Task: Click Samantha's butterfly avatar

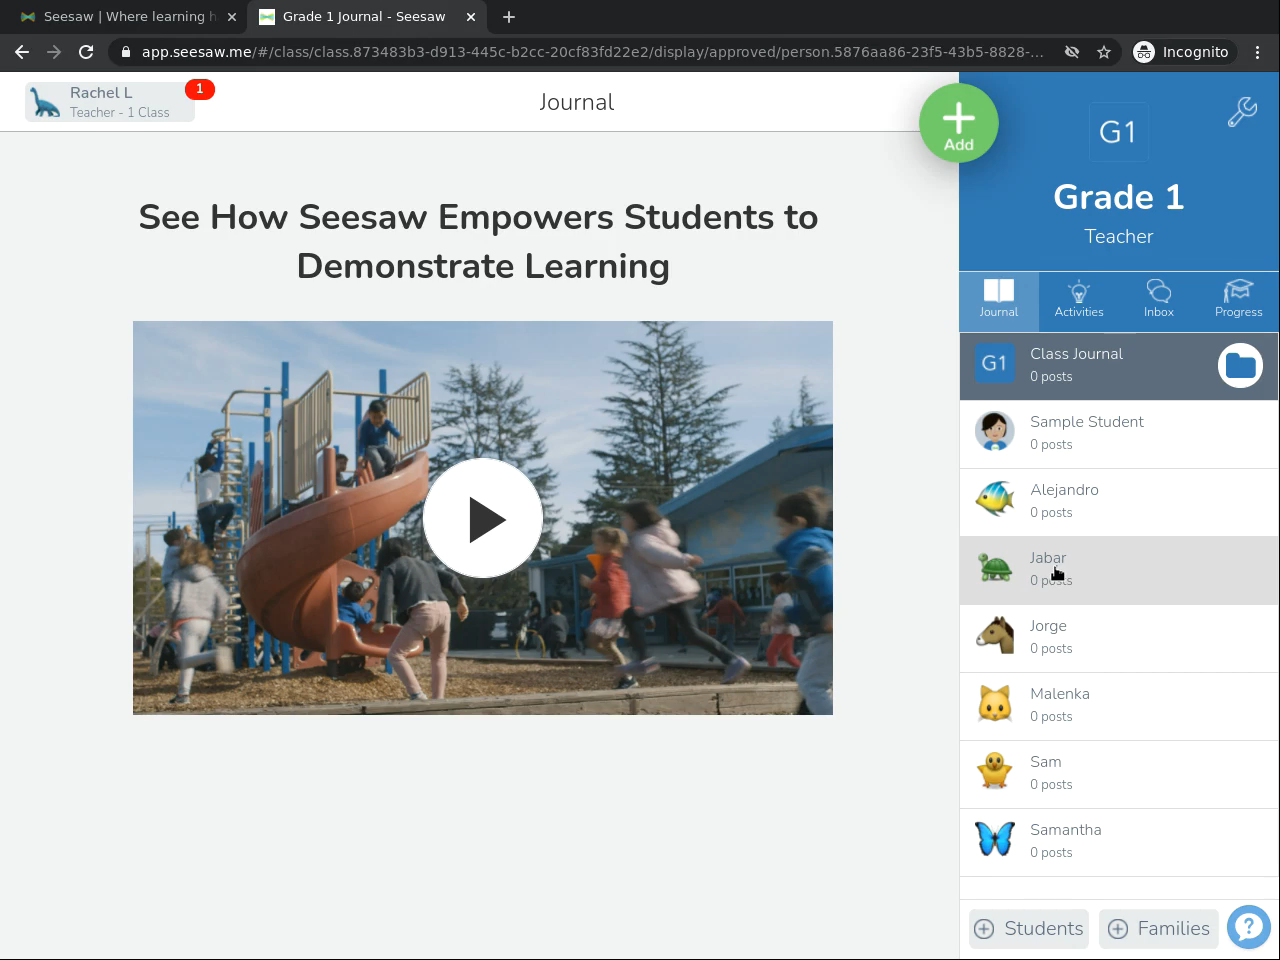Action: coord(995,839)
